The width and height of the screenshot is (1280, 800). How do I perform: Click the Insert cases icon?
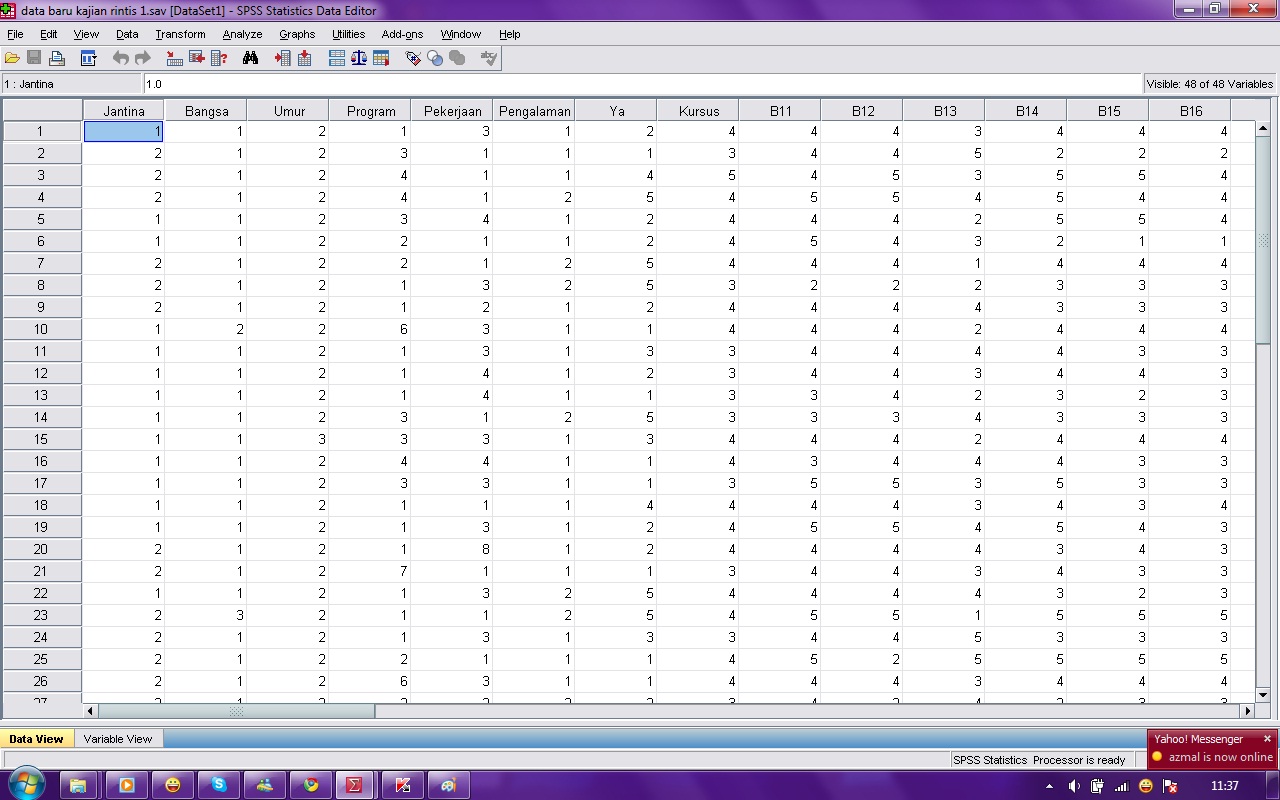click(x=283, y=58)
